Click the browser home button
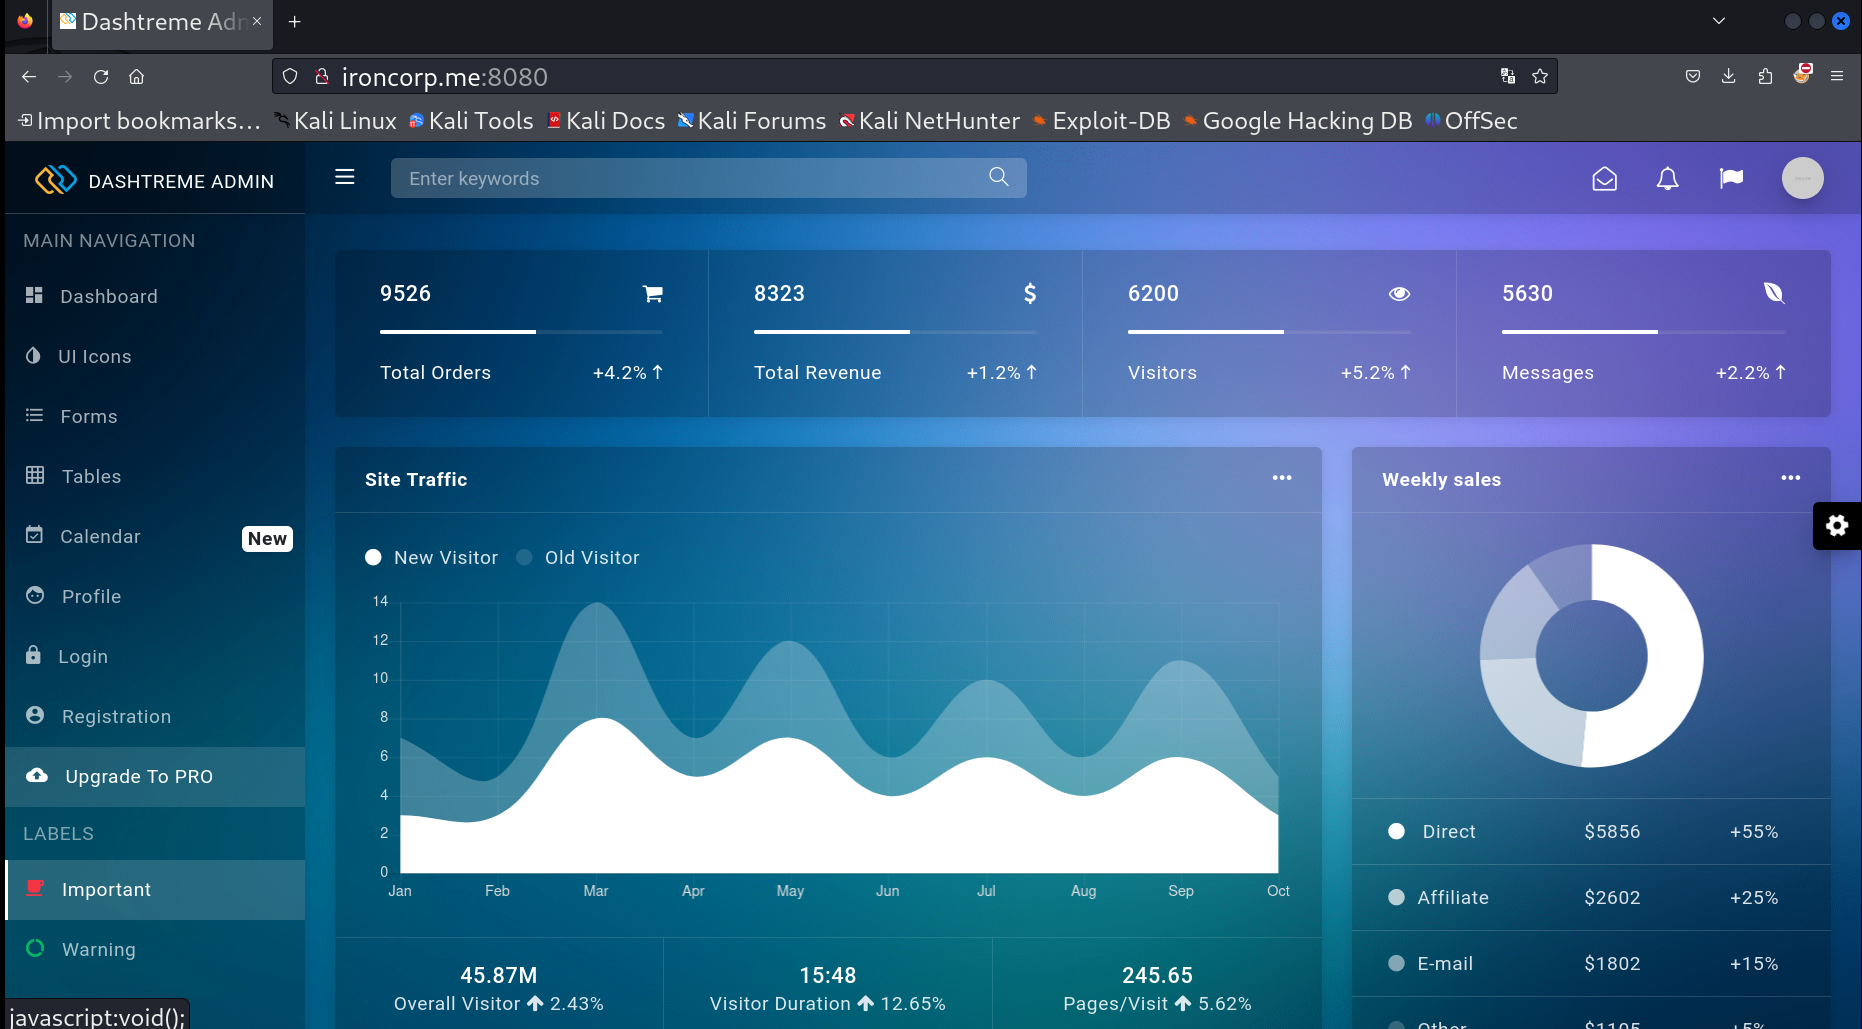The image size is (1862, 1029). [x=137, y=76]
